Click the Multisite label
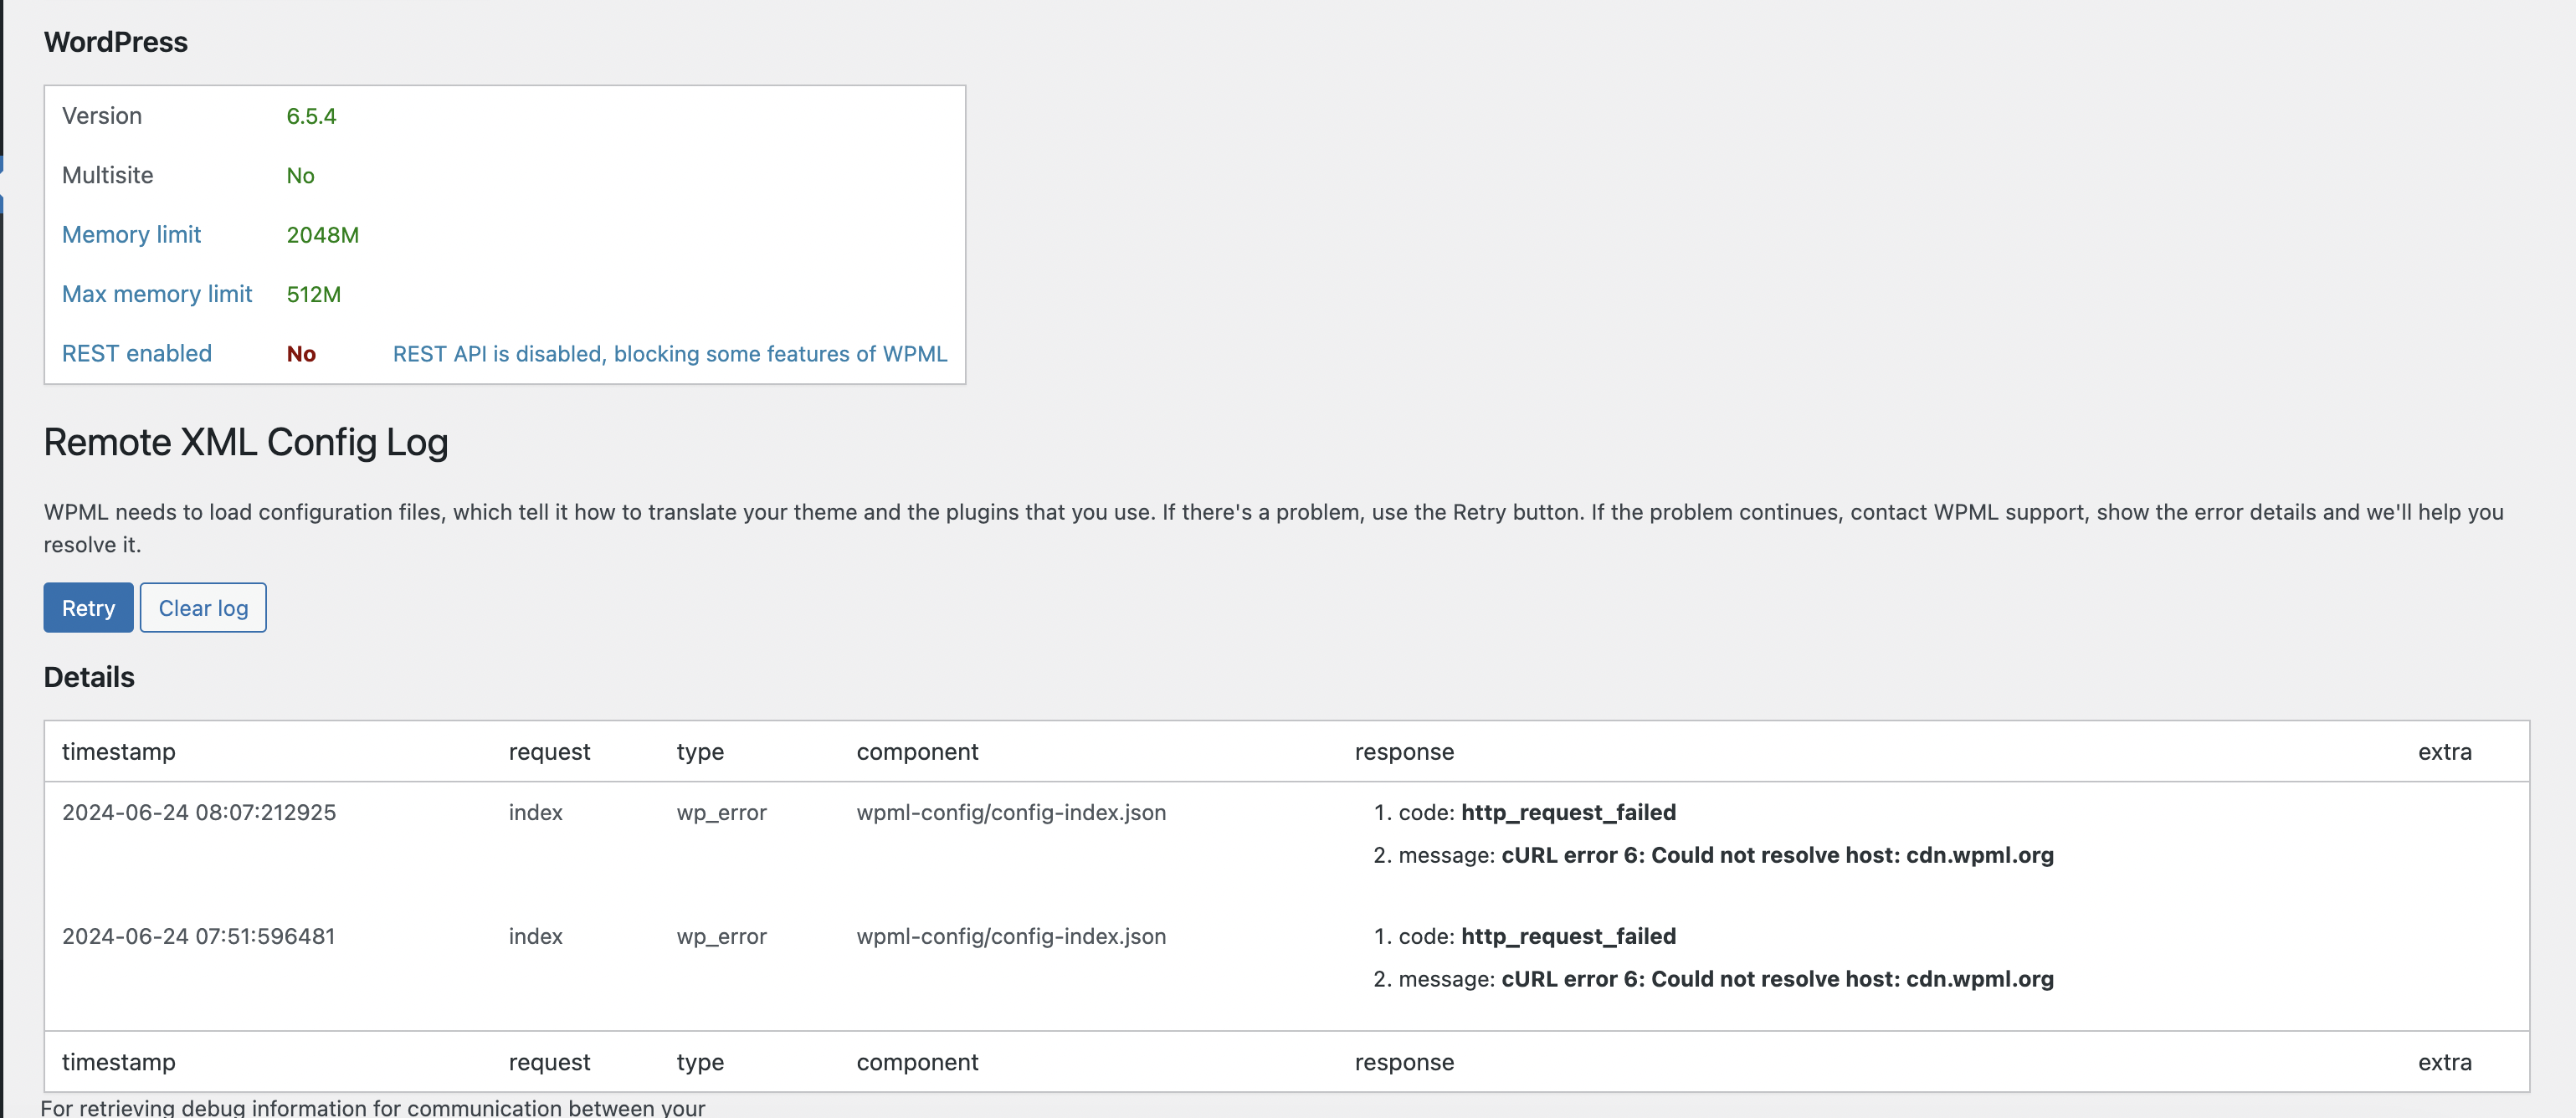Screen dimensions: 2576x1118 tap(108, 175)
